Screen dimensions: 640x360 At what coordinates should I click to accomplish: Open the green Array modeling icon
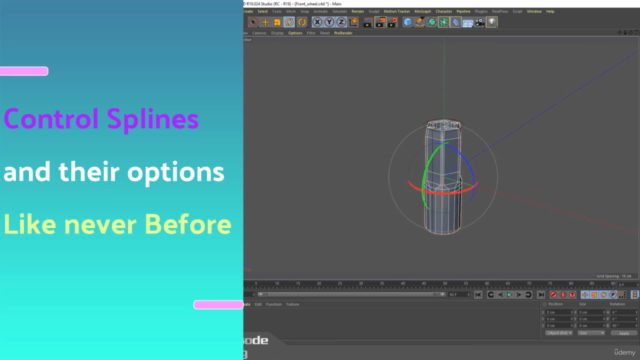pyautogui.click(x=443, y=22)
